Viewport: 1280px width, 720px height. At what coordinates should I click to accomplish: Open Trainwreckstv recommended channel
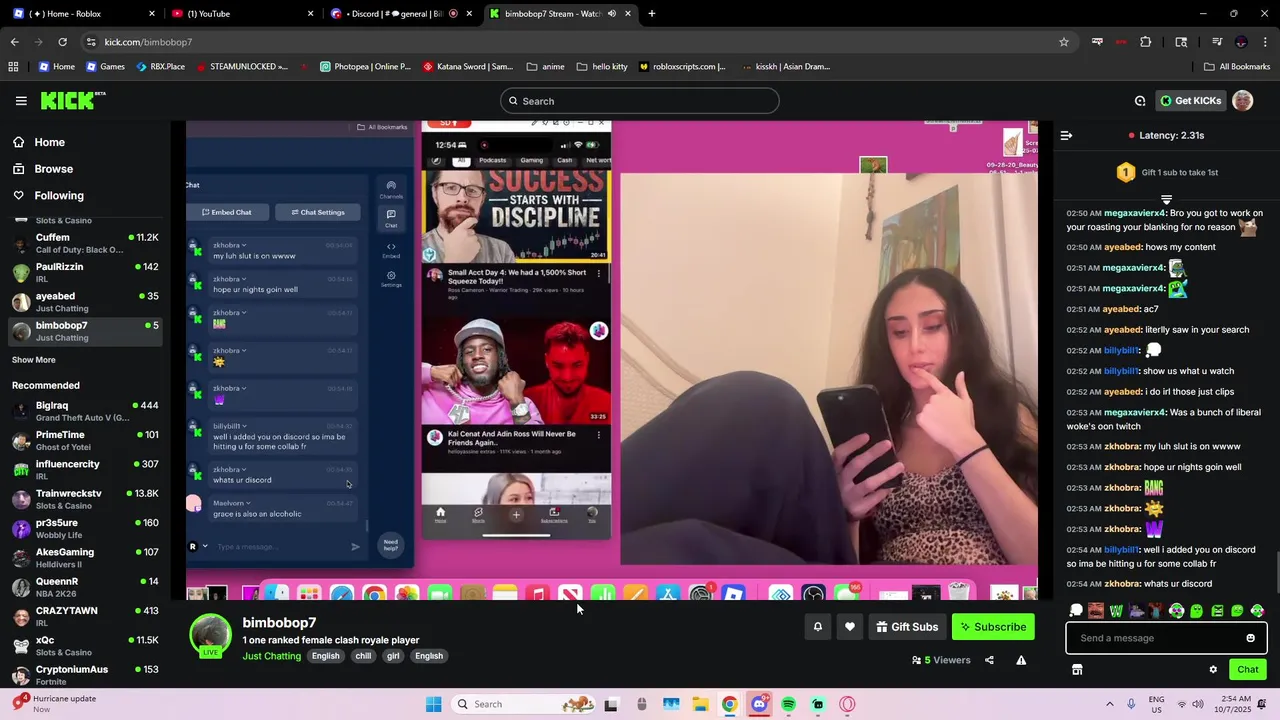pyautogui.click(x=85, y=499)
